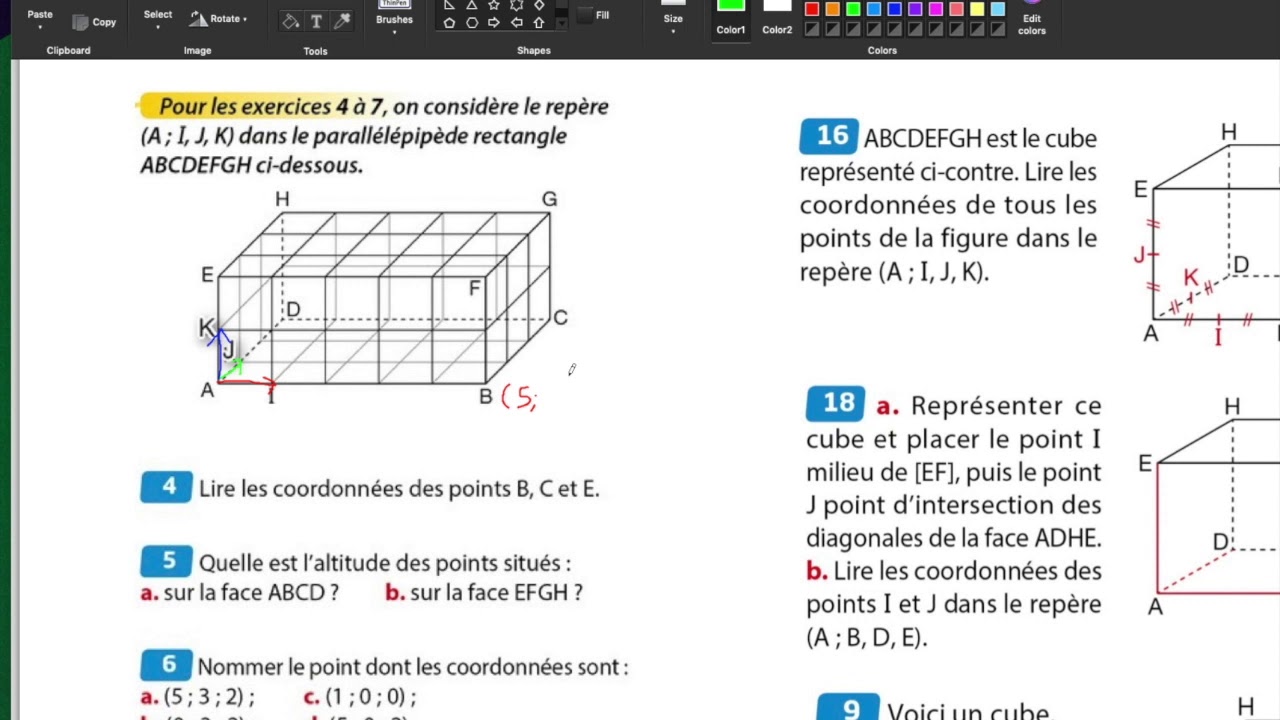Open the Rotate dropdown
The height and width of the screenshot is (720, 1280).
pyautogui.click(x=219, y=19)
